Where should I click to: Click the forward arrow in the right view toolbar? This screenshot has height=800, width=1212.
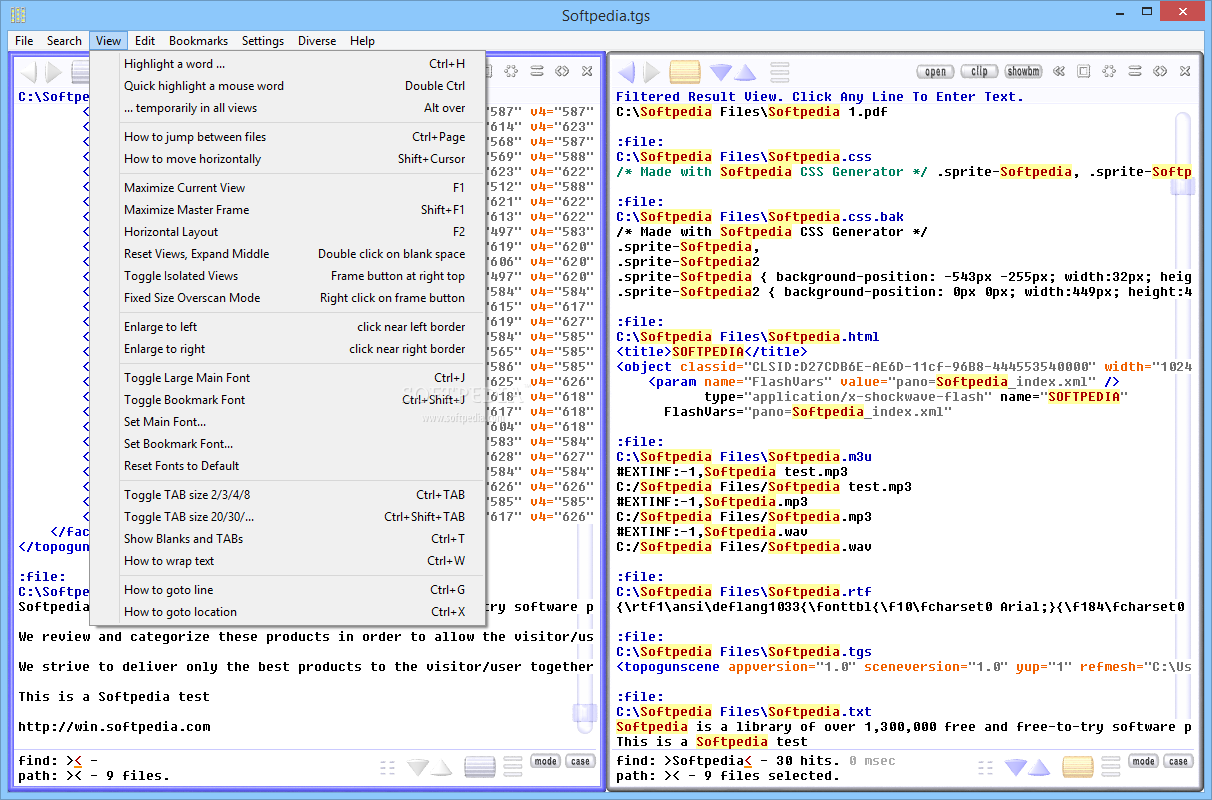point(652,72)
